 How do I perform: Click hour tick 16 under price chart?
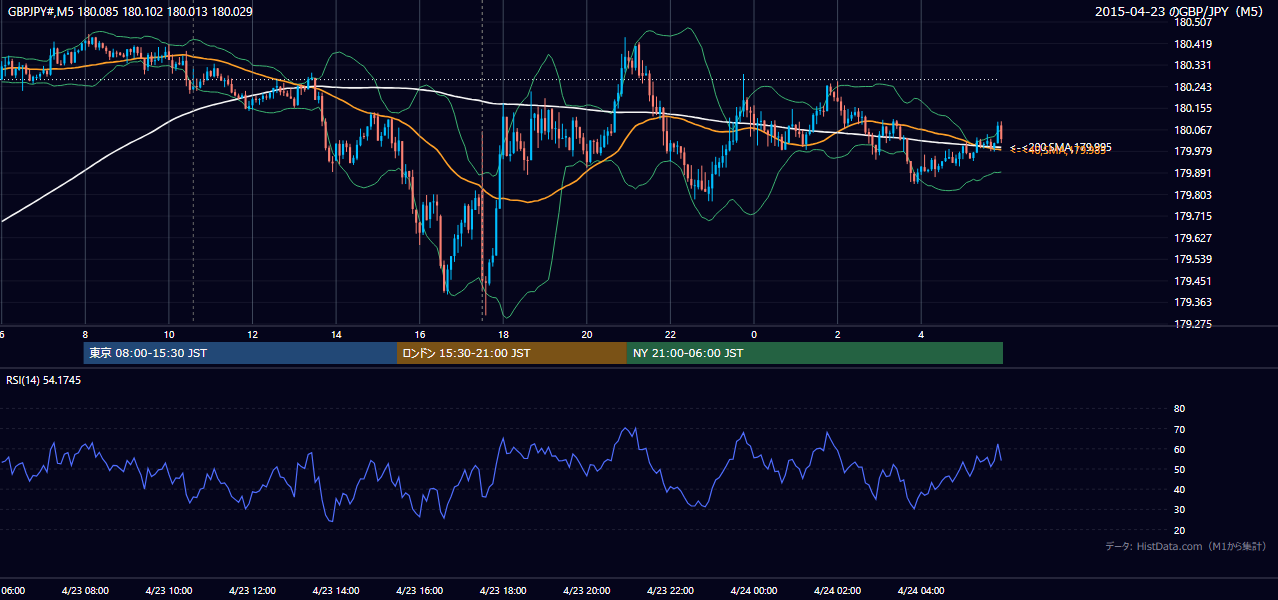[x=420, y=334]
